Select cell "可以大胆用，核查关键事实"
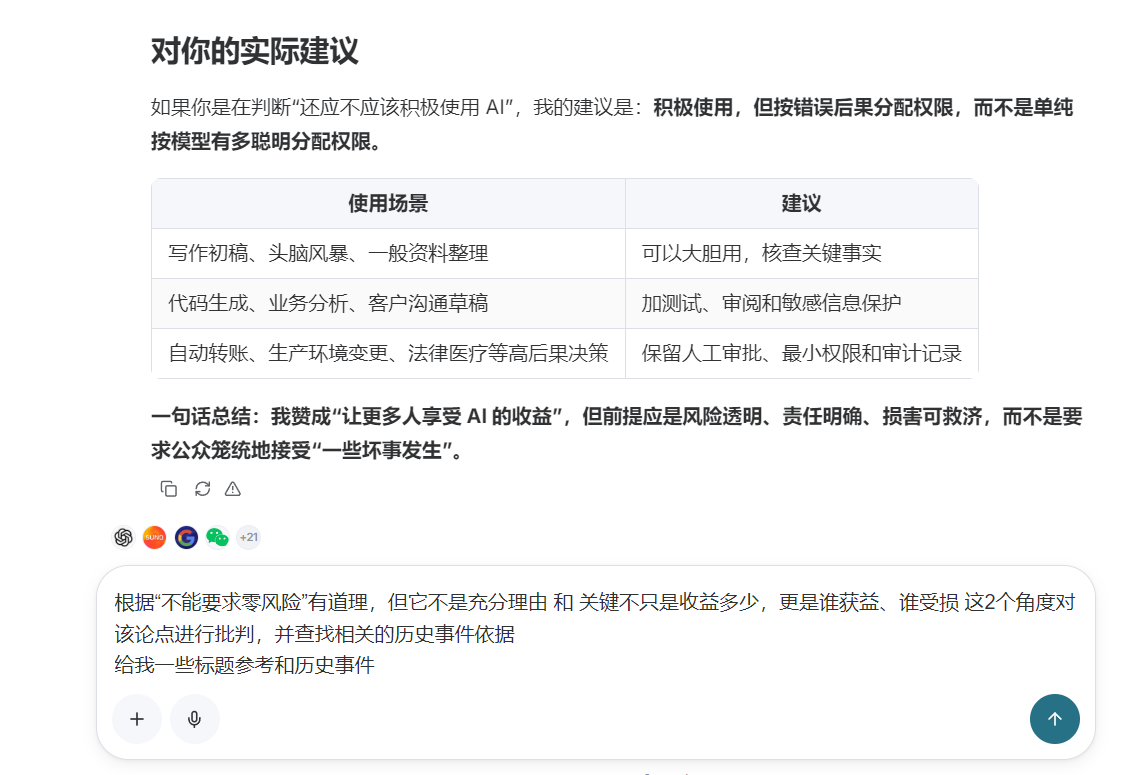 click(802, 254)
